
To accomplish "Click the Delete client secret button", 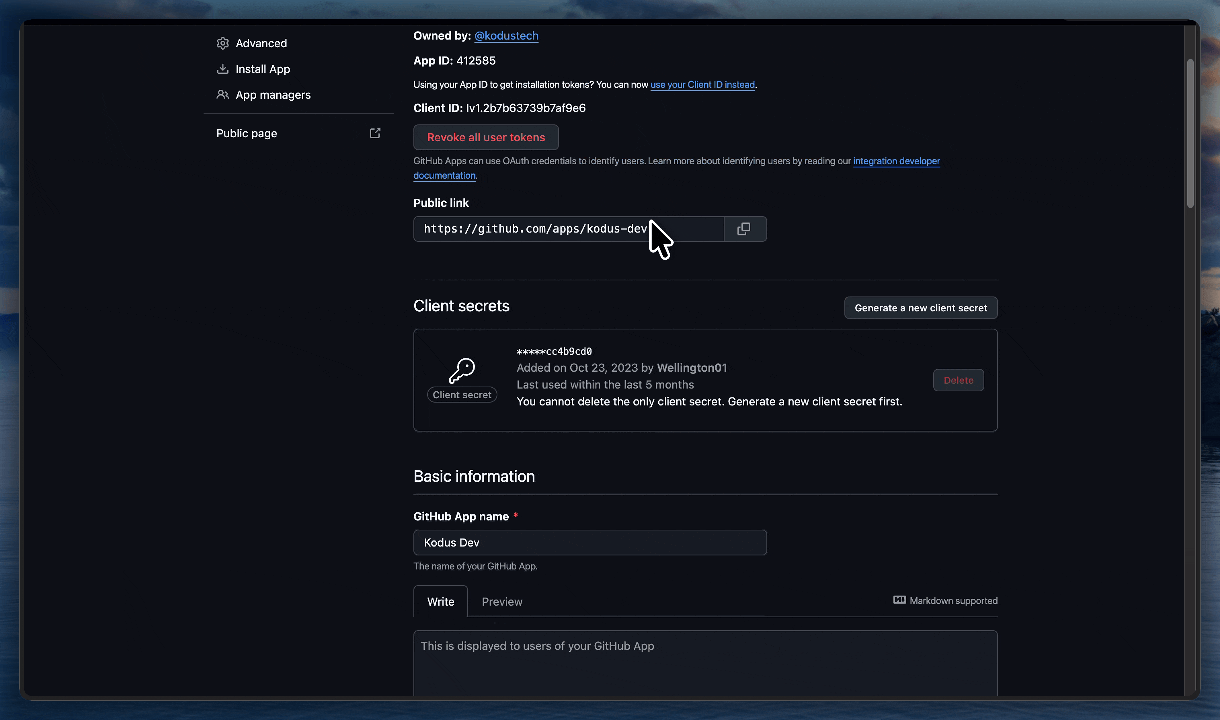I will click(x=958, y=380).
